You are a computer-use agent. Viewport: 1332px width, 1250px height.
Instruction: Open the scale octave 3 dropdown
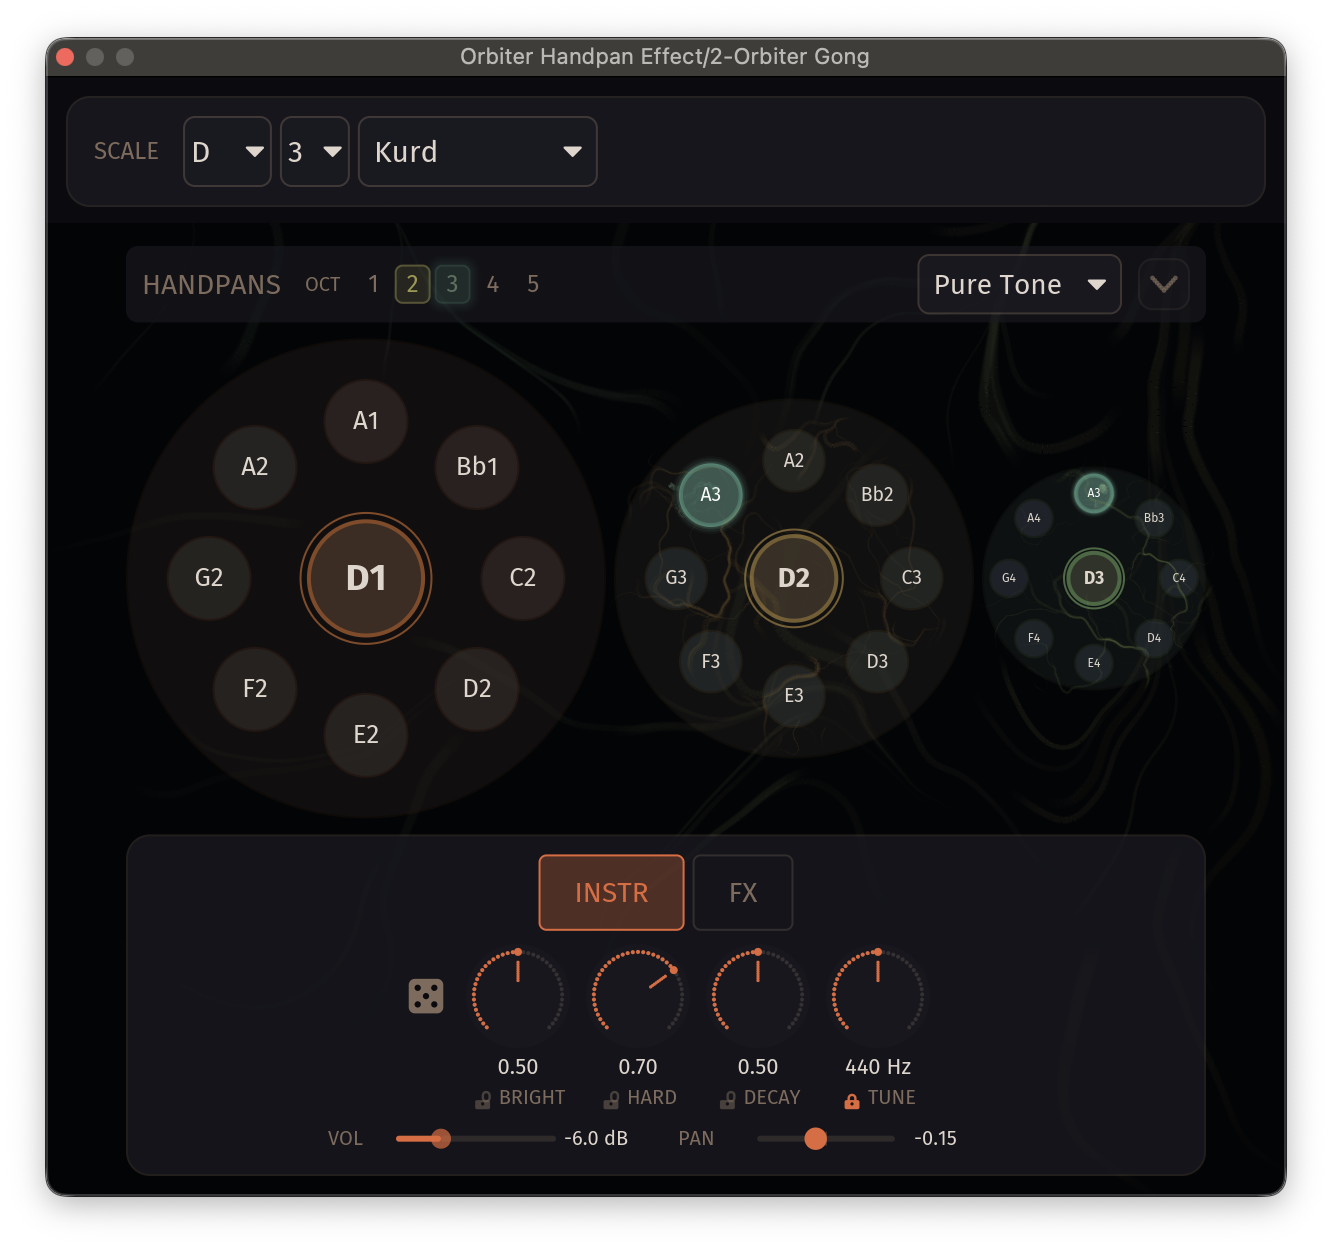click(x=315, y=151)
